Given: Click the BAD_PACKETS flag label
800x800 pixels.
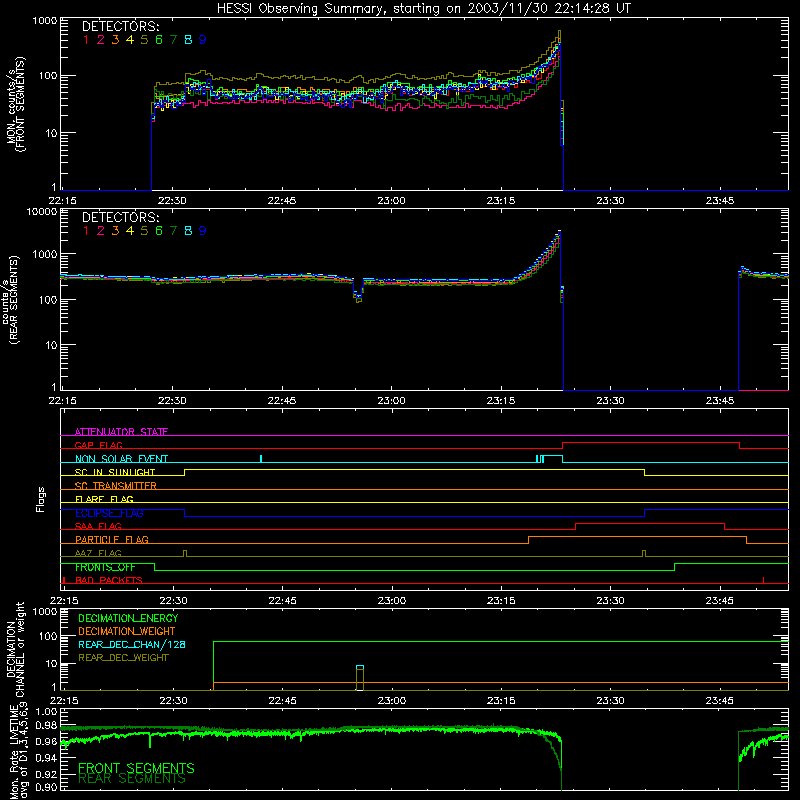Looking at the screenshot, I should (x=109, y=580).
